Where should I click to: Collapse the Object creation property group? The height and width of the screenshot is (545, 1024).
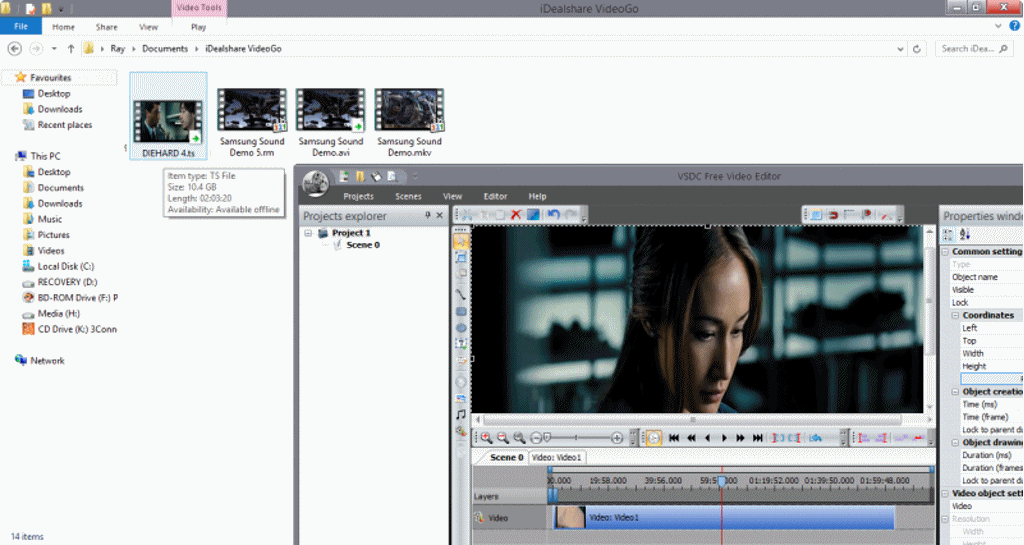tap(955, 392)
